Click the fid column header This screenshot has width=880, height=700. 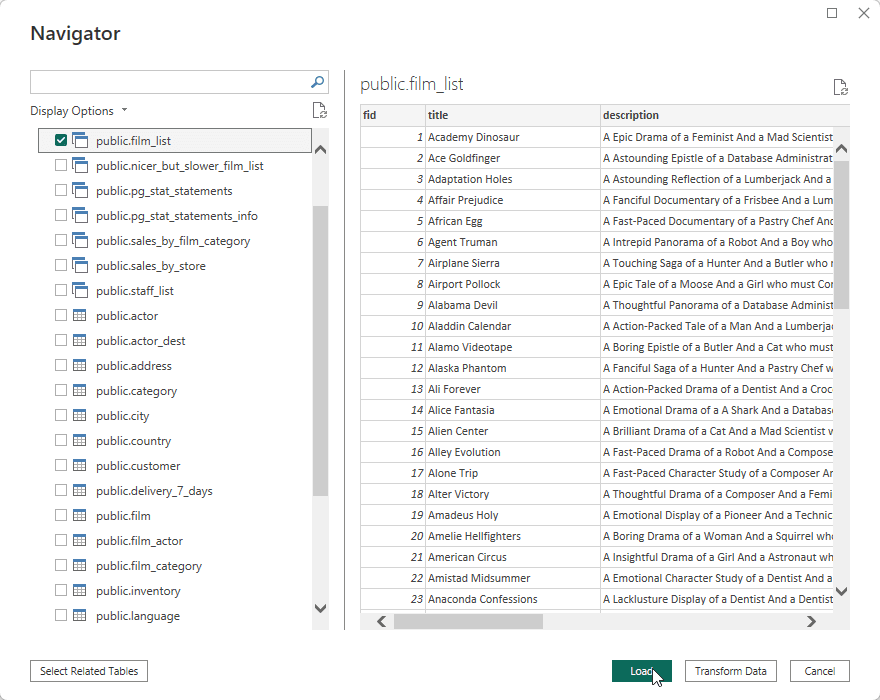[x=392, y=115]
